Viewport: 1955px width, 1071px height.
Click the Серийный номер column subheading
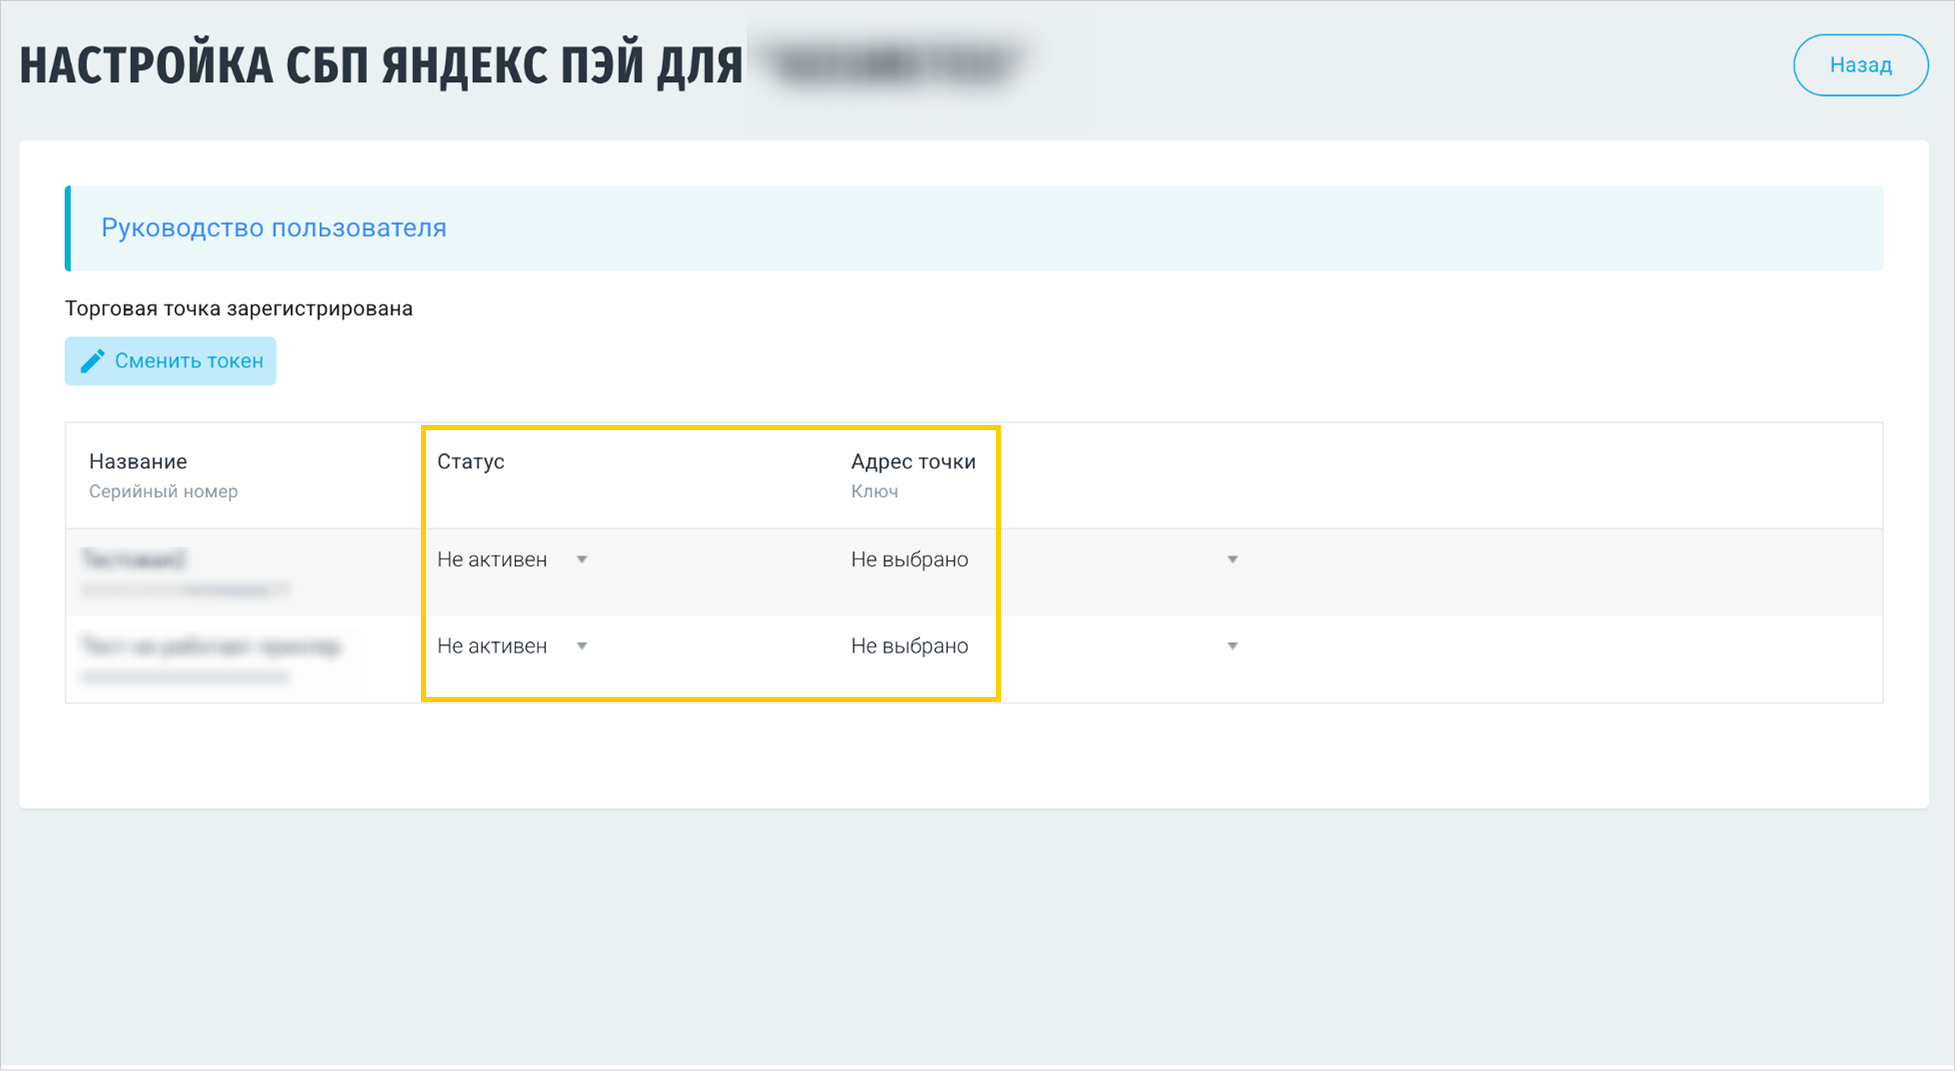[163, 491]
